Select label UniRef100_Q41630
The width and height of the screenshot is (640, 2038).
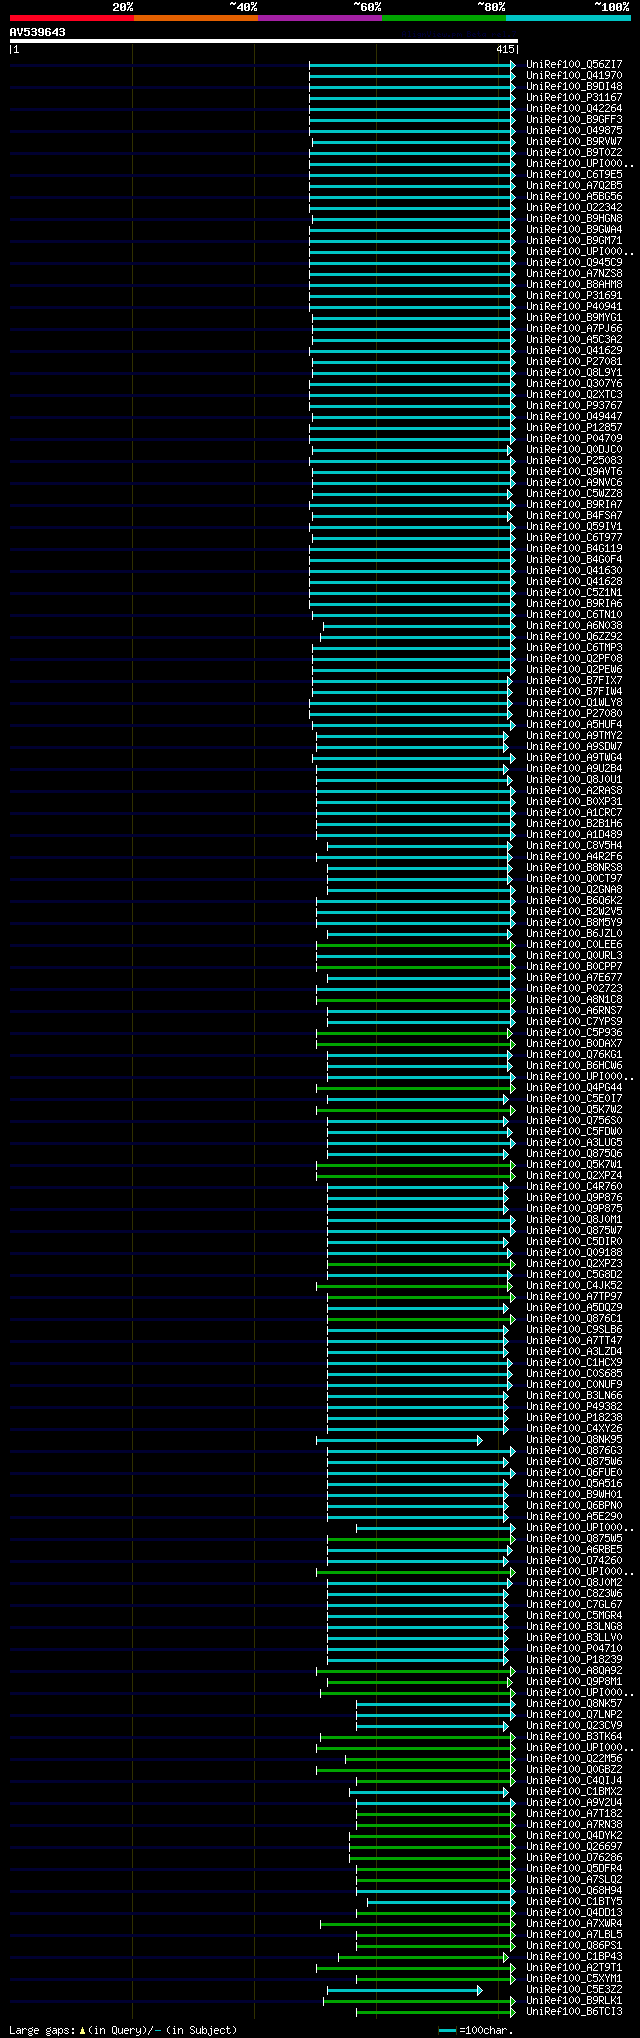574,570
